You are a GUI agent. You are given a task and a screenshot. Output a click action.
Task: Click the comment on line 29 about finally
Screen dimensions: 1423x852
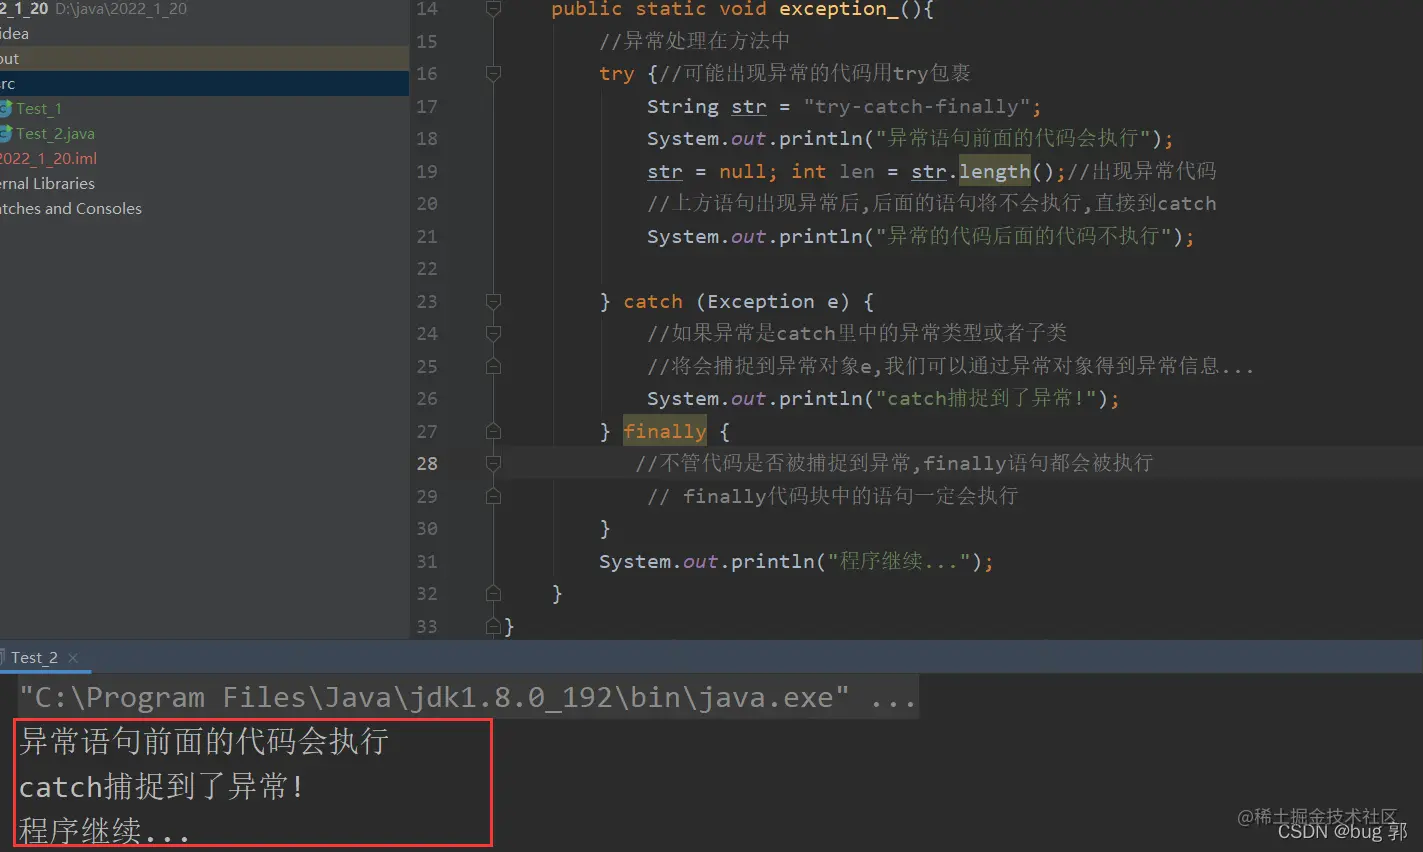(x=833, y=496)
